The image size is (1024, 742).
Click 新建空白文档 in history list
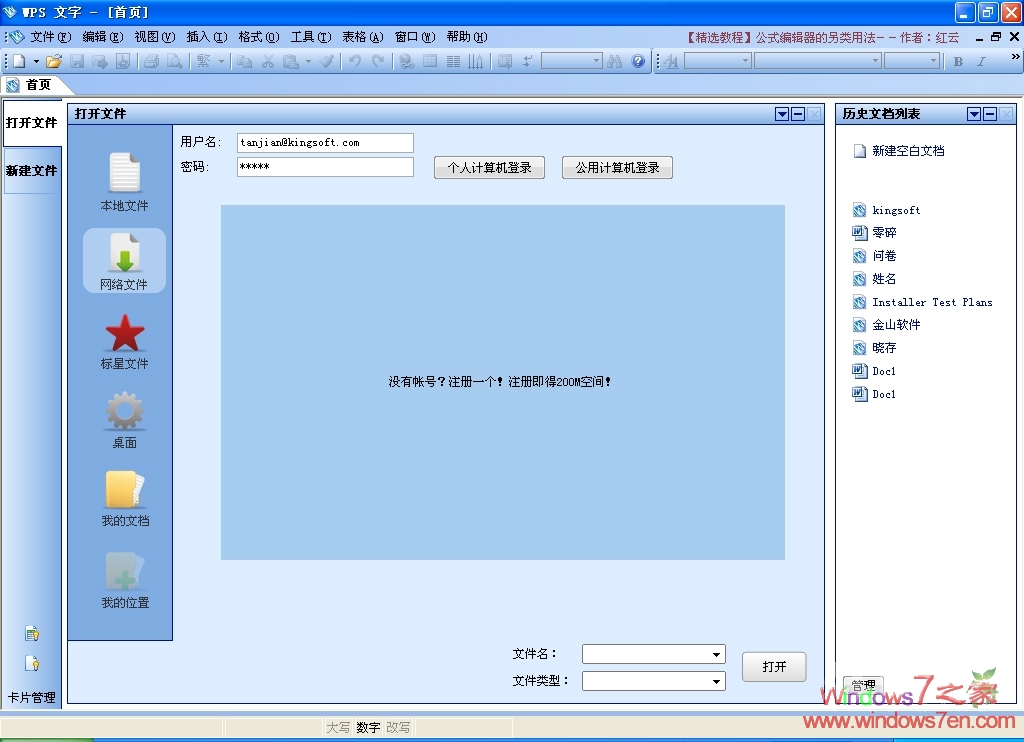(x=899, y=151)
